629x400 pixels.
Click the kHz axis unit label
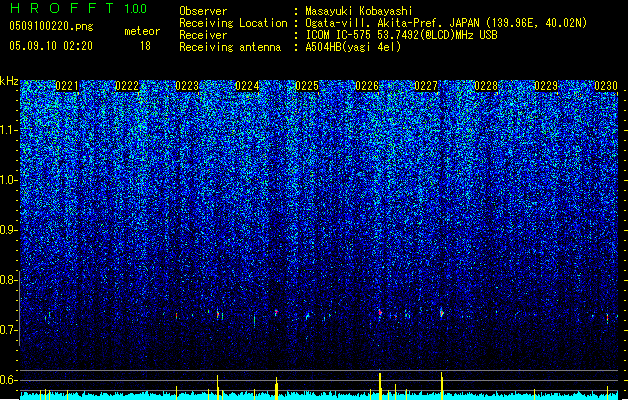click(9, 81)
